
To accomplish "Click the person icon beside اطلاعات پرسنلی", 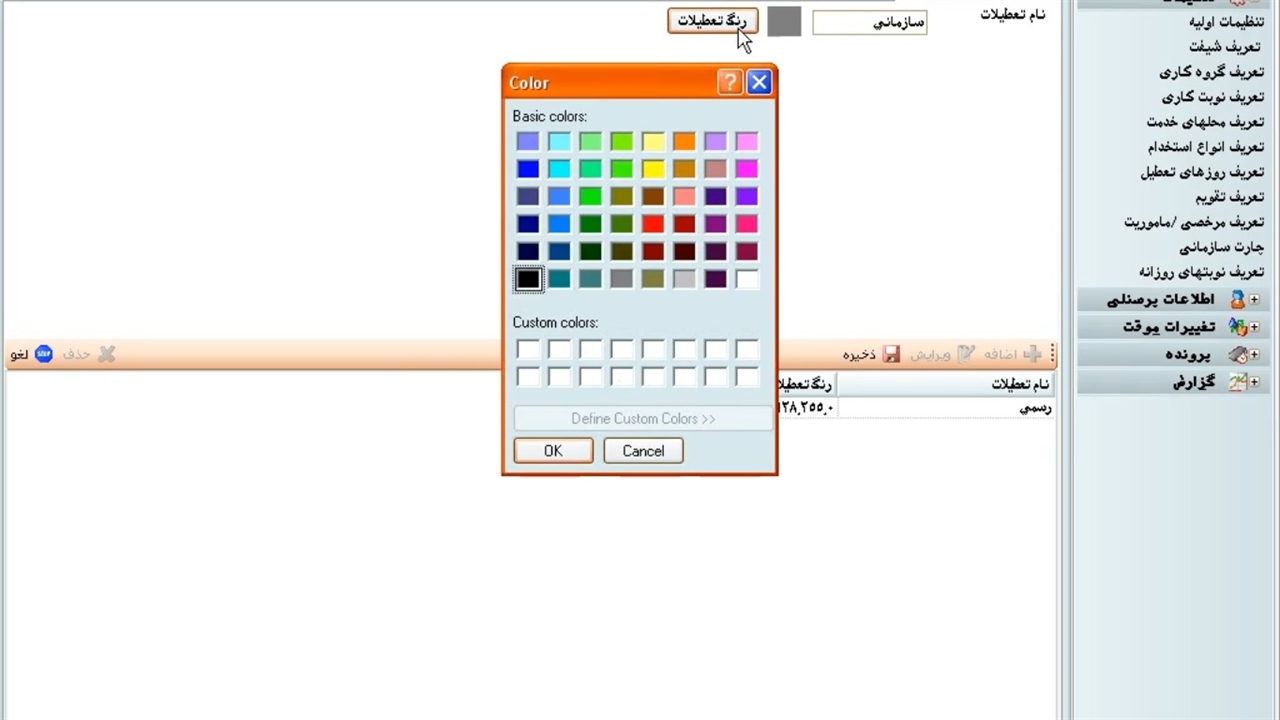I will (1237, 300).
